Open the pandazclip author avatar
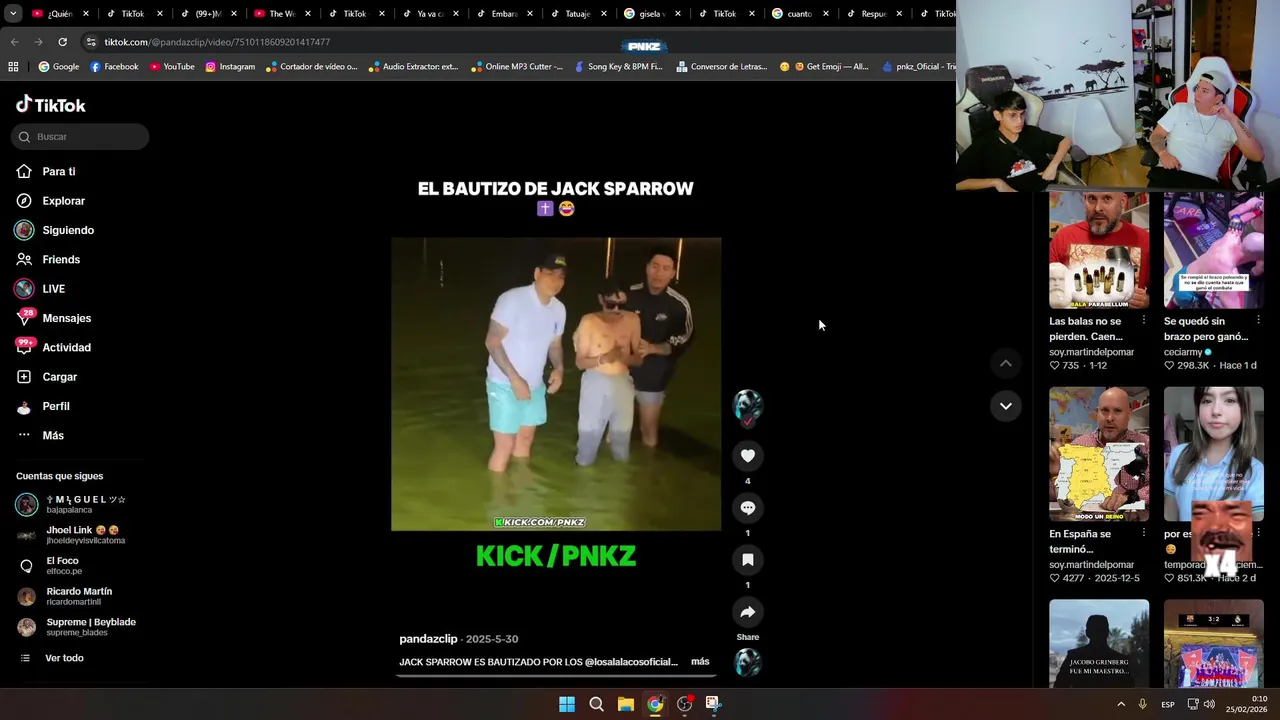Viewport: 1280px width, 720px height. pos(747,405)
